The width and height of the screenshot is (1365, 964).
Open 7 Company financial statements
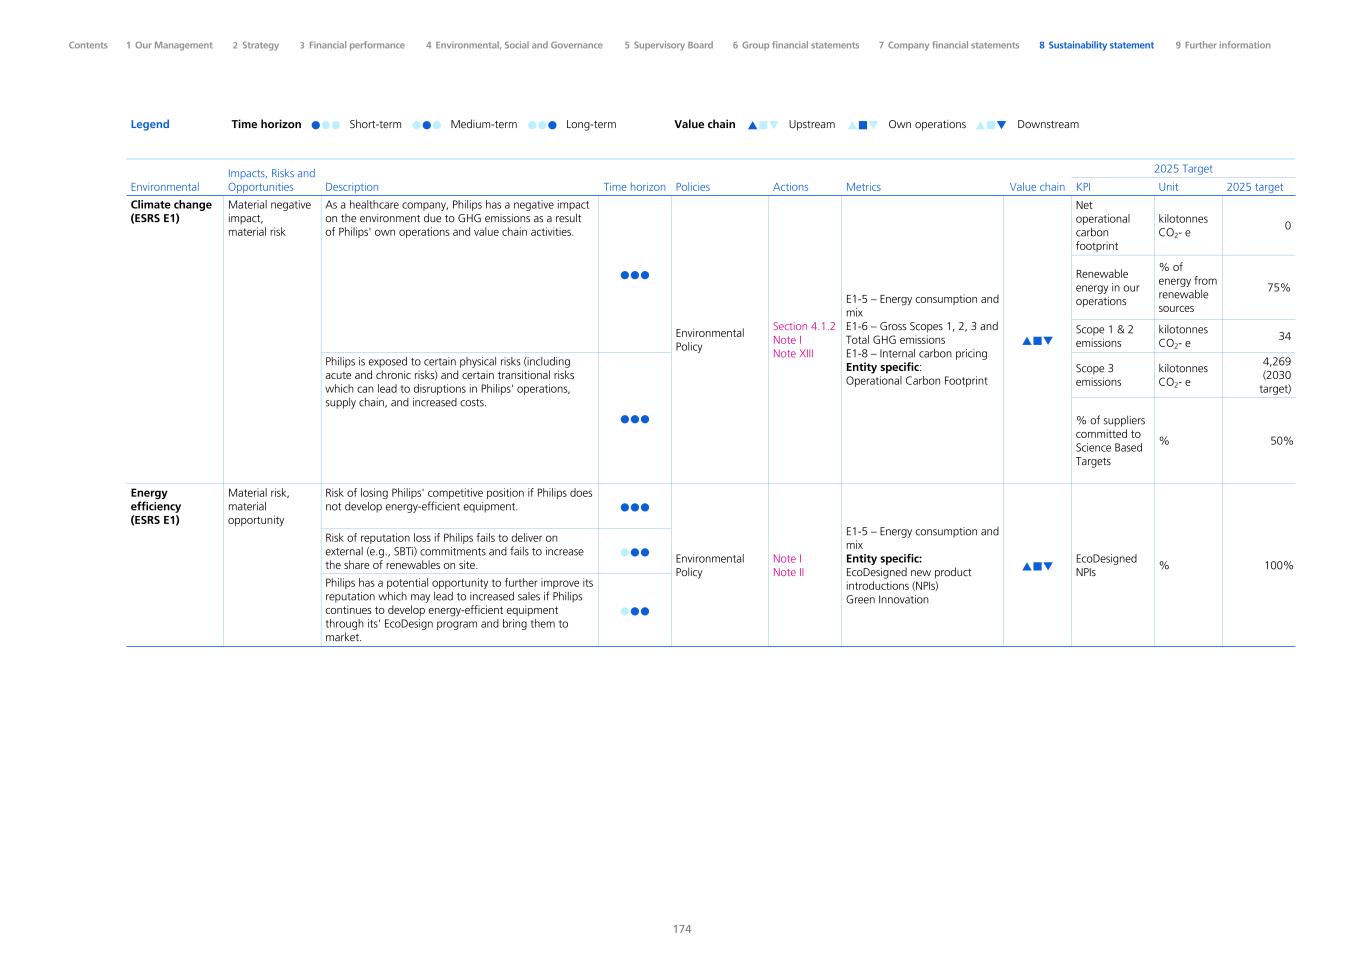(949, 45)
